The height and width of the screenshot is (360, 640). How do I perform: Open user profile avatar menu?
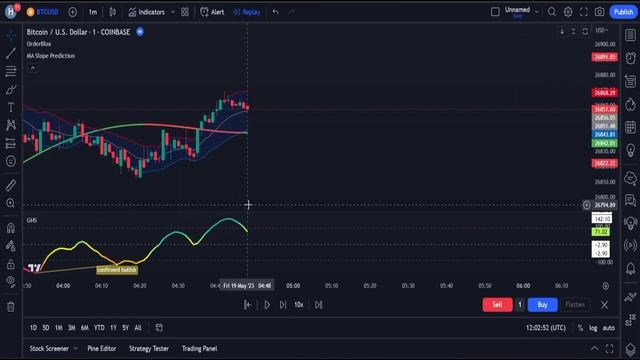click(x=11, y=12)
